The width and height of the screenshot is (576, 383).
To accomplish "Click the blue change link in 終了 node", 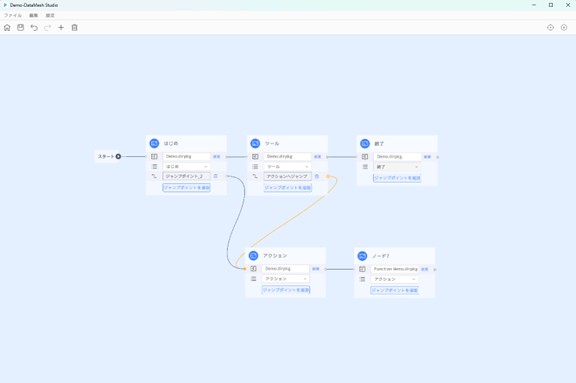I will (x=427, y=157).
